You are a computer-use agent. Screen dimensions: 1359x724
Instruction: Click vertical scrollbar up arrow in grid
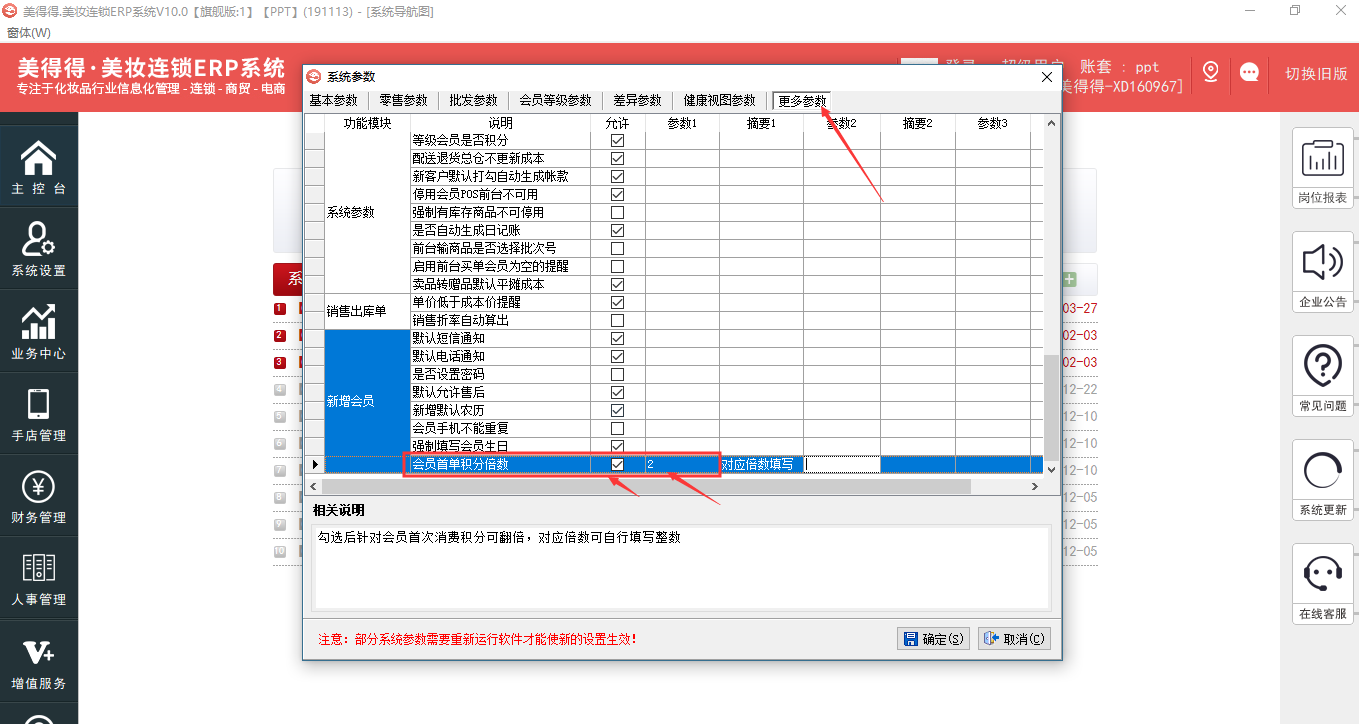click(1051, 123)
